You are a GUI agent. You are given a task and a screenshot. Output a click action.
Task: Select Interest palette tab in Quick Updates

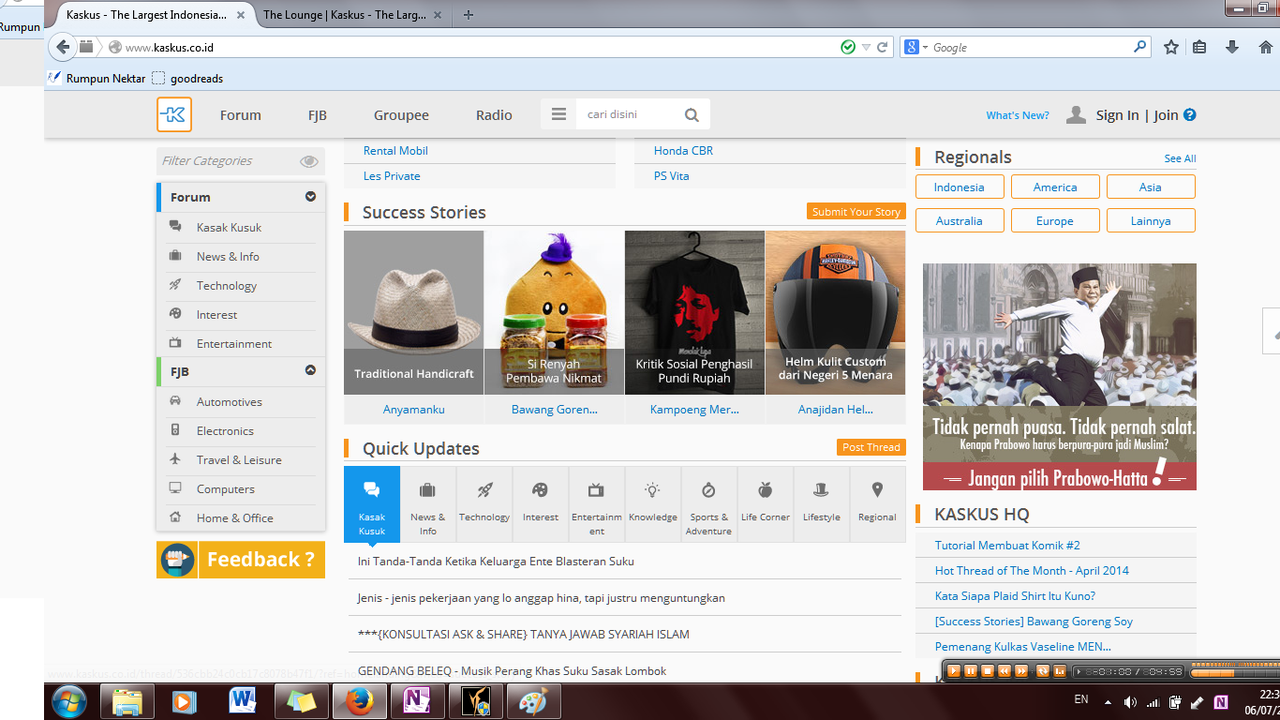coord(540,505)
